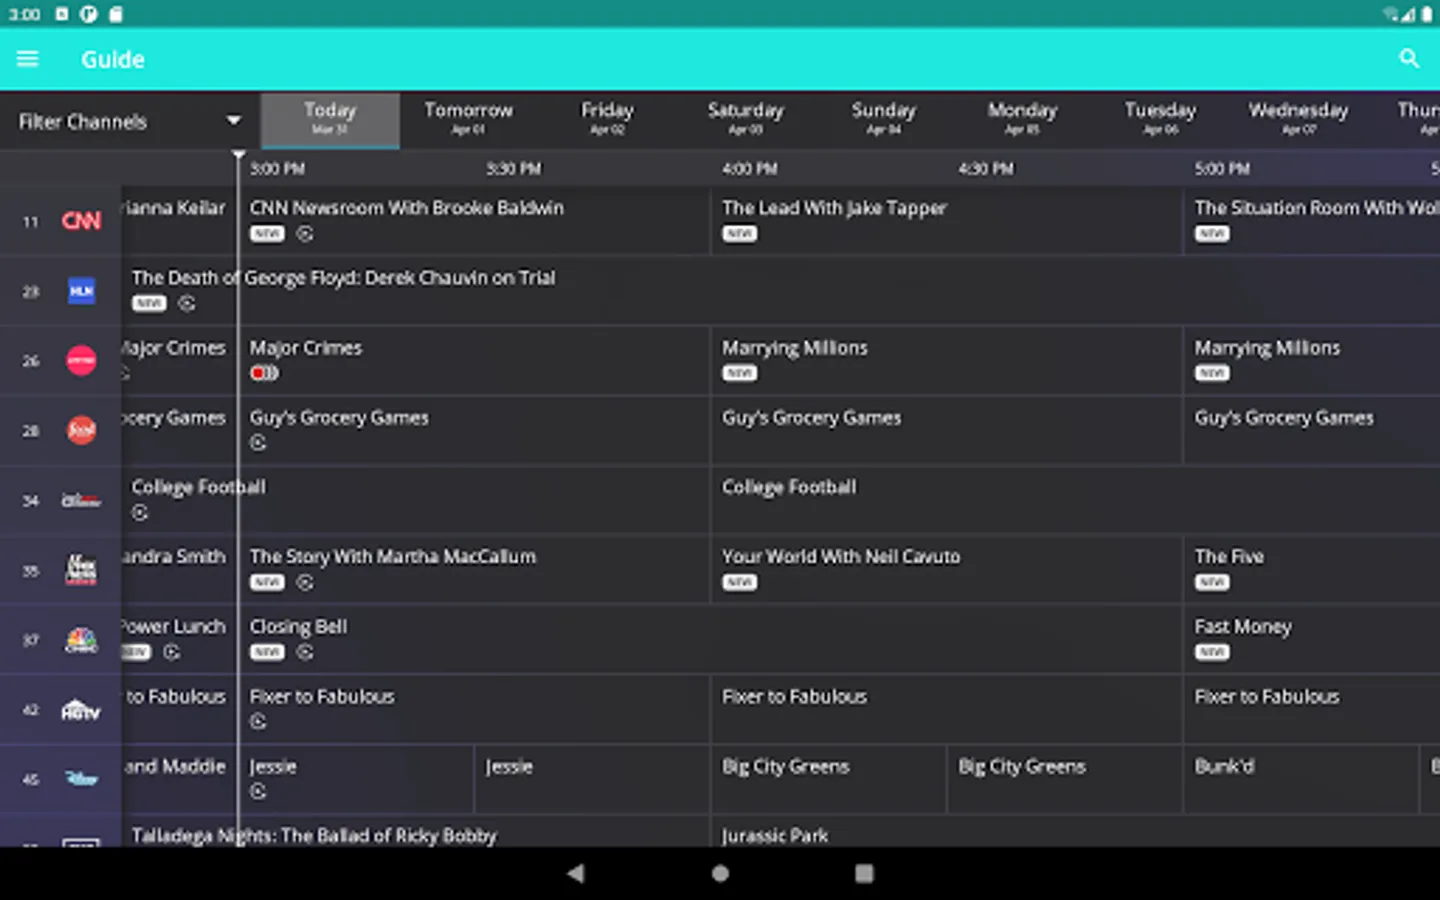Viewport: 1440px width, 900px height.
Task: Select the channel 26 pink logo
Action: click(81, 360)
